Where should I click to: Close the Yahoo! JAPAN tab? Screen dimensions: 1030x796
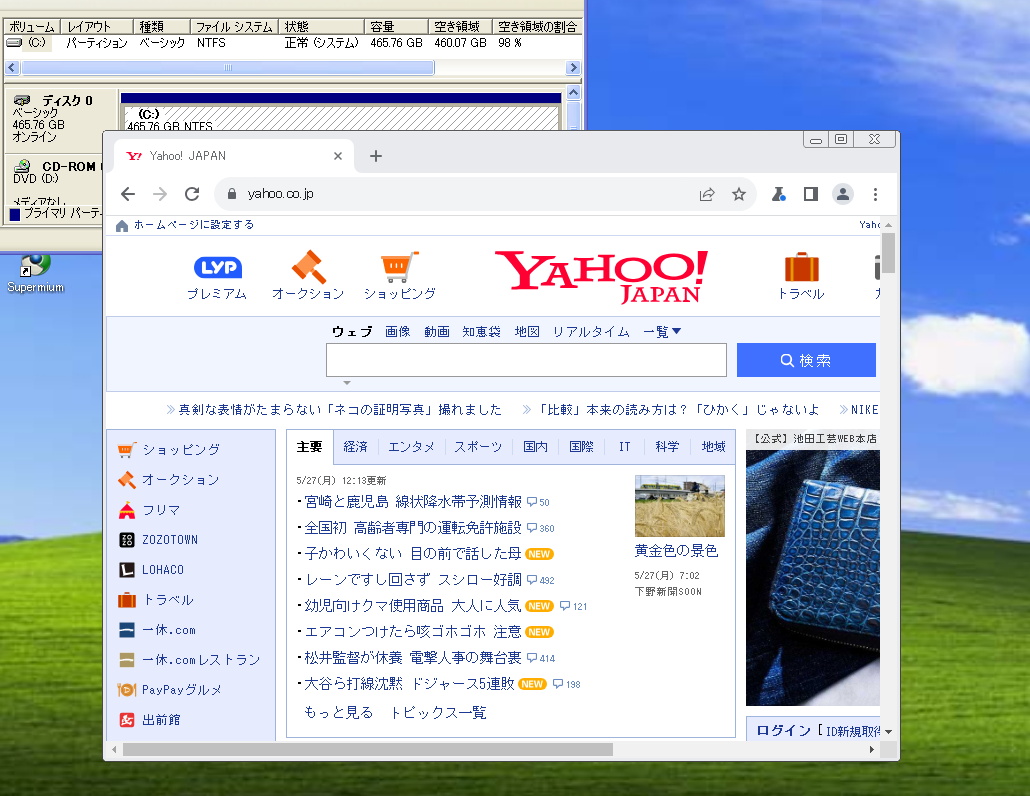338,156
